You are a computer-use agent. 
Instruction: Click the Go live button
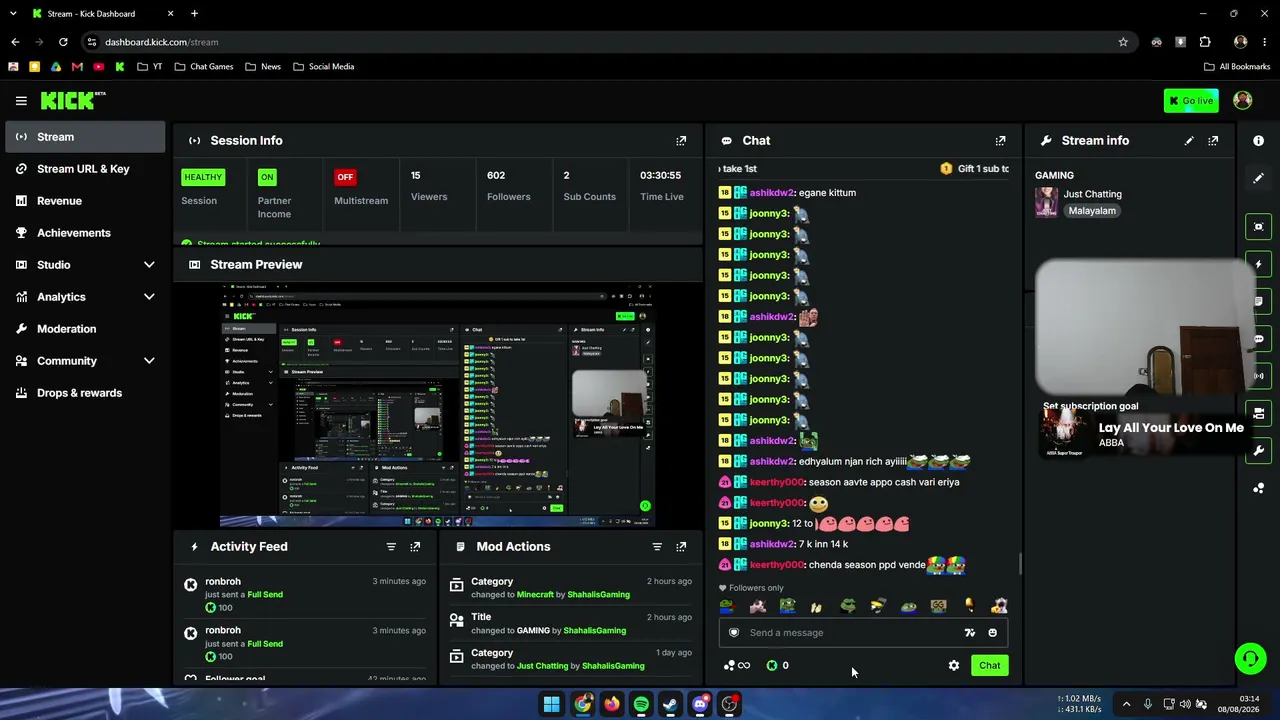coord(1191,101)
